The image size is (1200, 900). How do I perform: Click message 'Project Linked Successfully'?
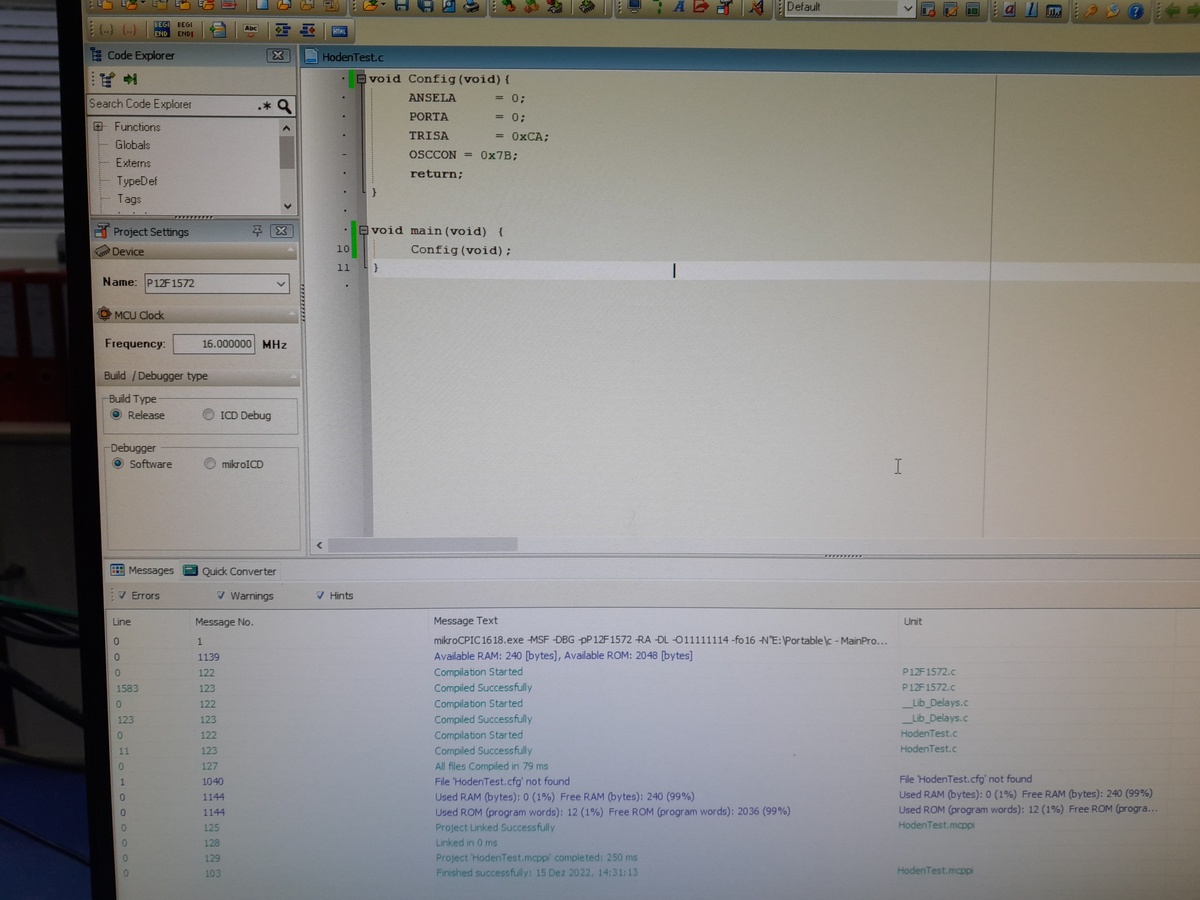[x=494, y=828]
